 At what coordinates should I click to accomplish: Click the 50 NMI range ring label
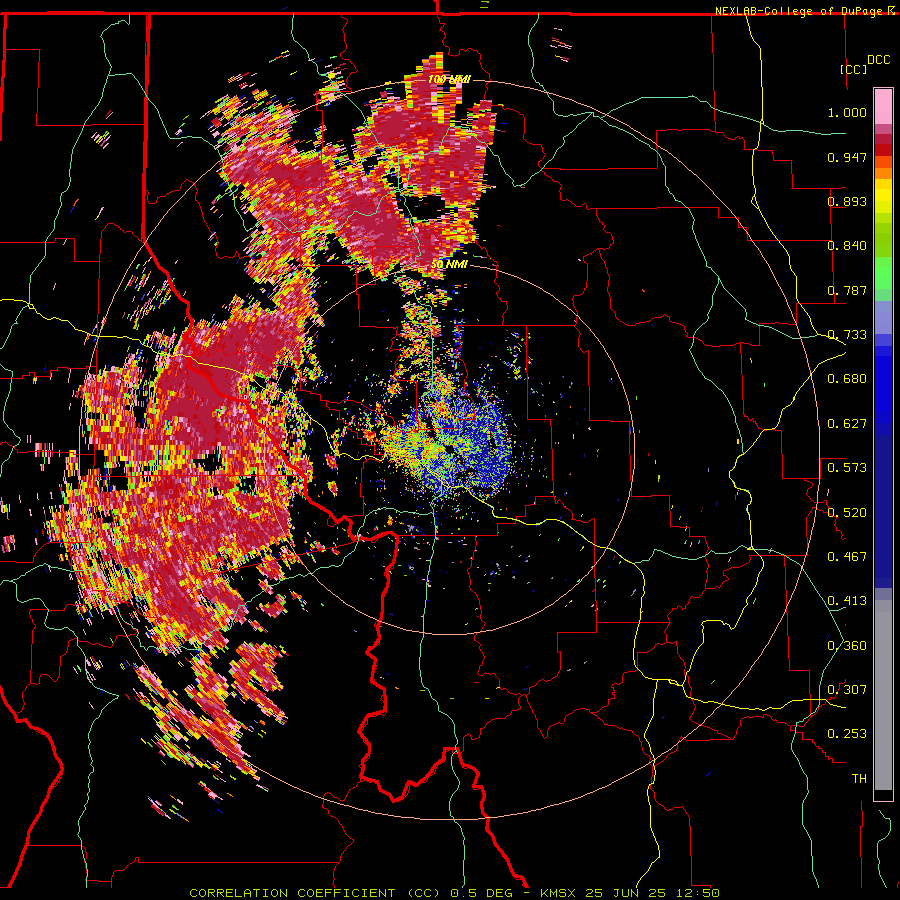(450, 264)
